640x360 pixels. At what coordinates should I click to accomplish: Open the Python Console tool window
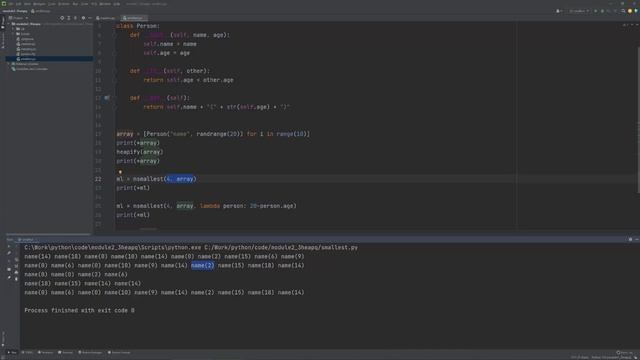point(119,352)
